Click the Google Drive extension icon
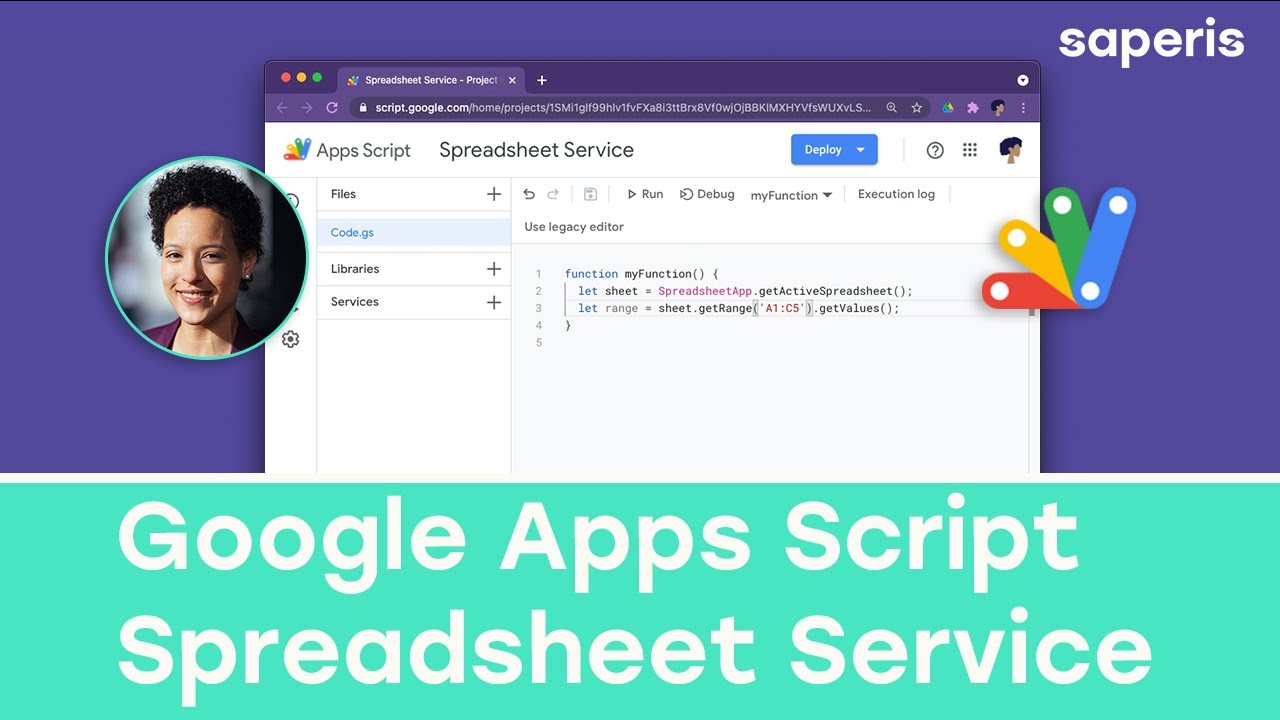Viewport: 1280px width, 720px height. pyautogui.click(x=948, y=107)
